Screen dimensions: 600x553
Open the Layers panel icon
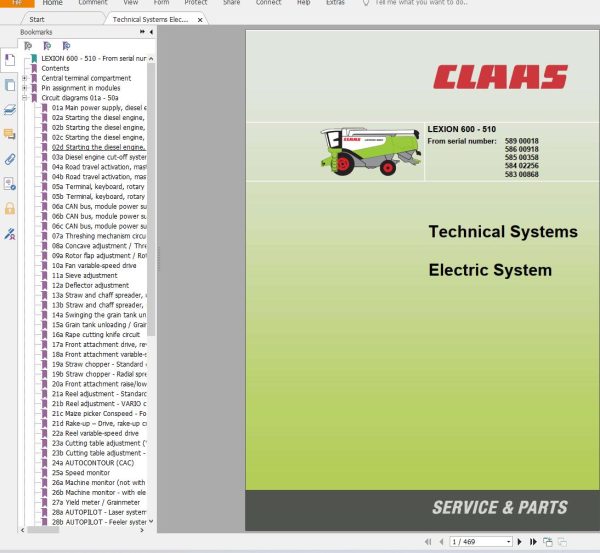(10, 110)
